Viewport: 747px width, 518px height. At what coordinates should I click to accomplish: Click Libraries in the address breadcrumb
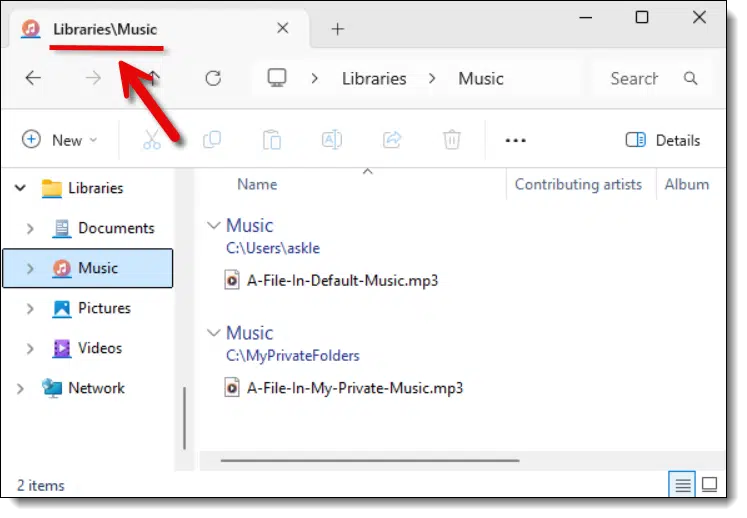pyautogui.click(x=374, y=78)
